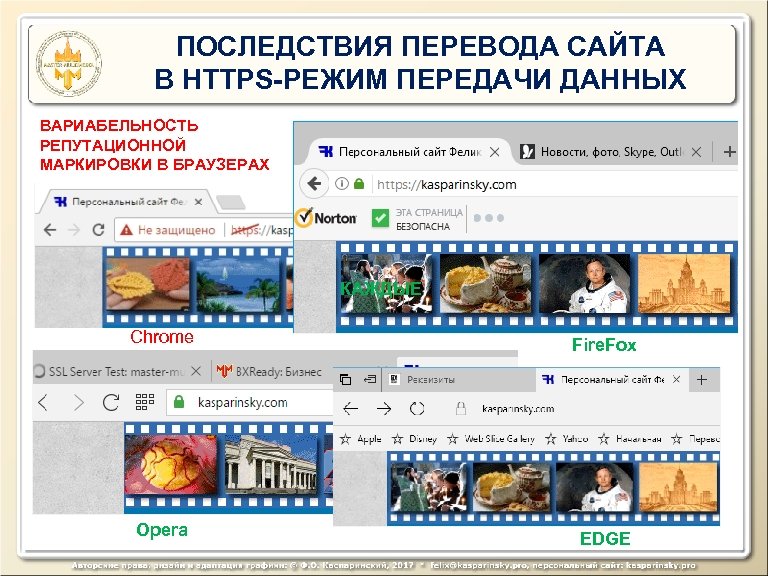Switch to the Firefox 'Новости, фото, Skype' tab
Viewport: 768px width, 576px height.
[x=611, y=152]
